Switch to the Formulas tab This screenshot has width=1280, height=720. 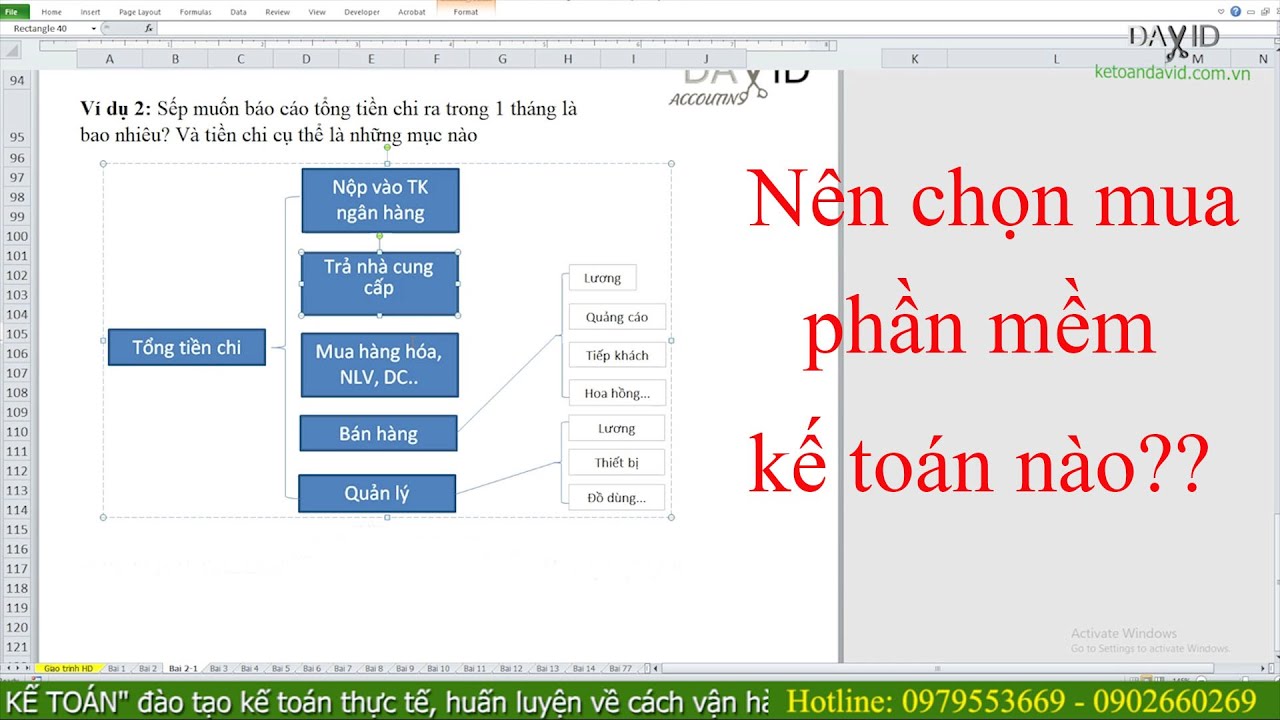(x=195, y=12)
